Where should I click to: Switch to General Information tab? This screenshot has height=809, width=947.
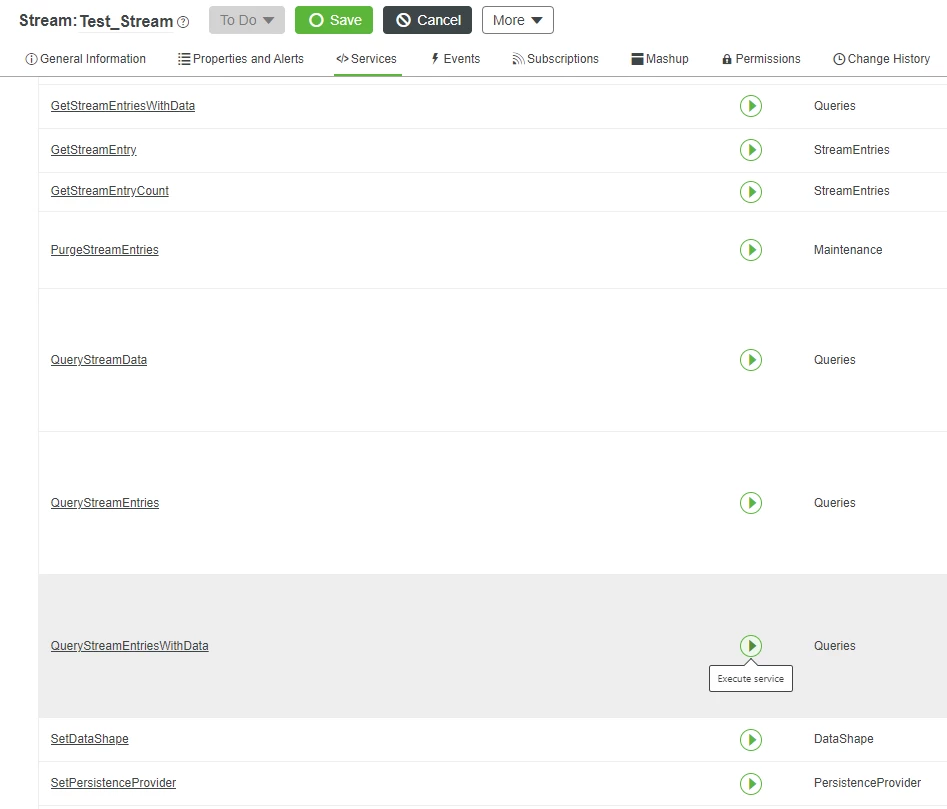click(85, 59)
